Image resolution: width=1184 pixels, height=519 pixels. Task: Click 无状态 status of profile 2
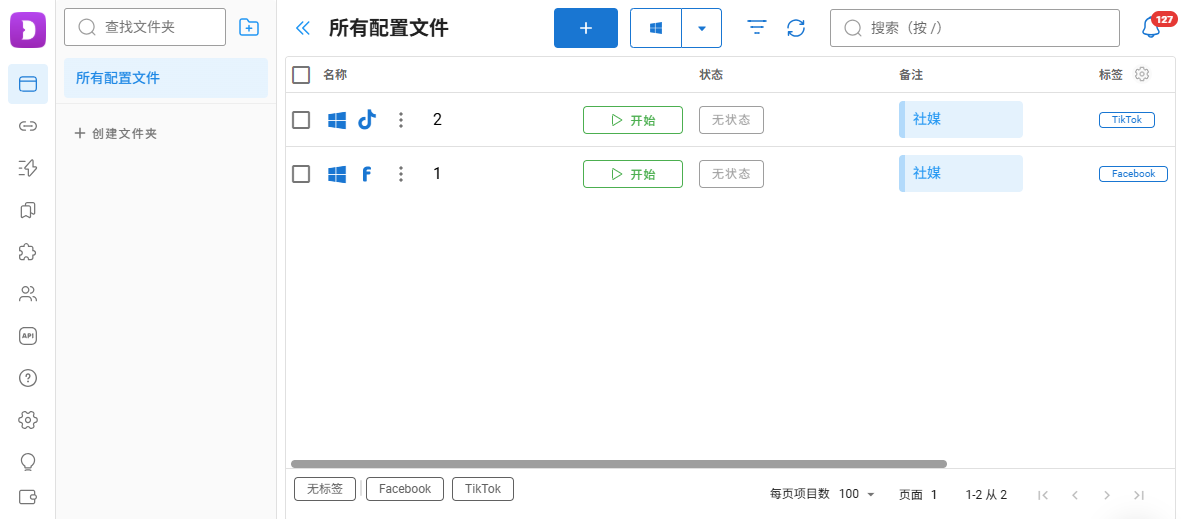pos(731,120)
